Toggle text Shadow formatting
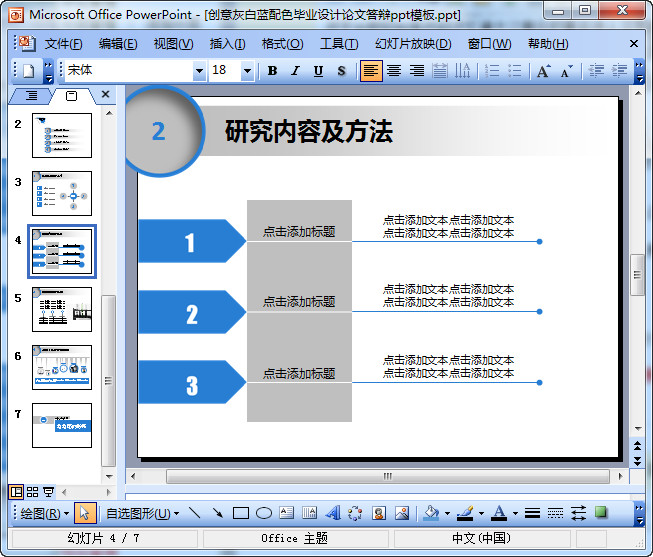Screen dimensions: 653x557 341,71
